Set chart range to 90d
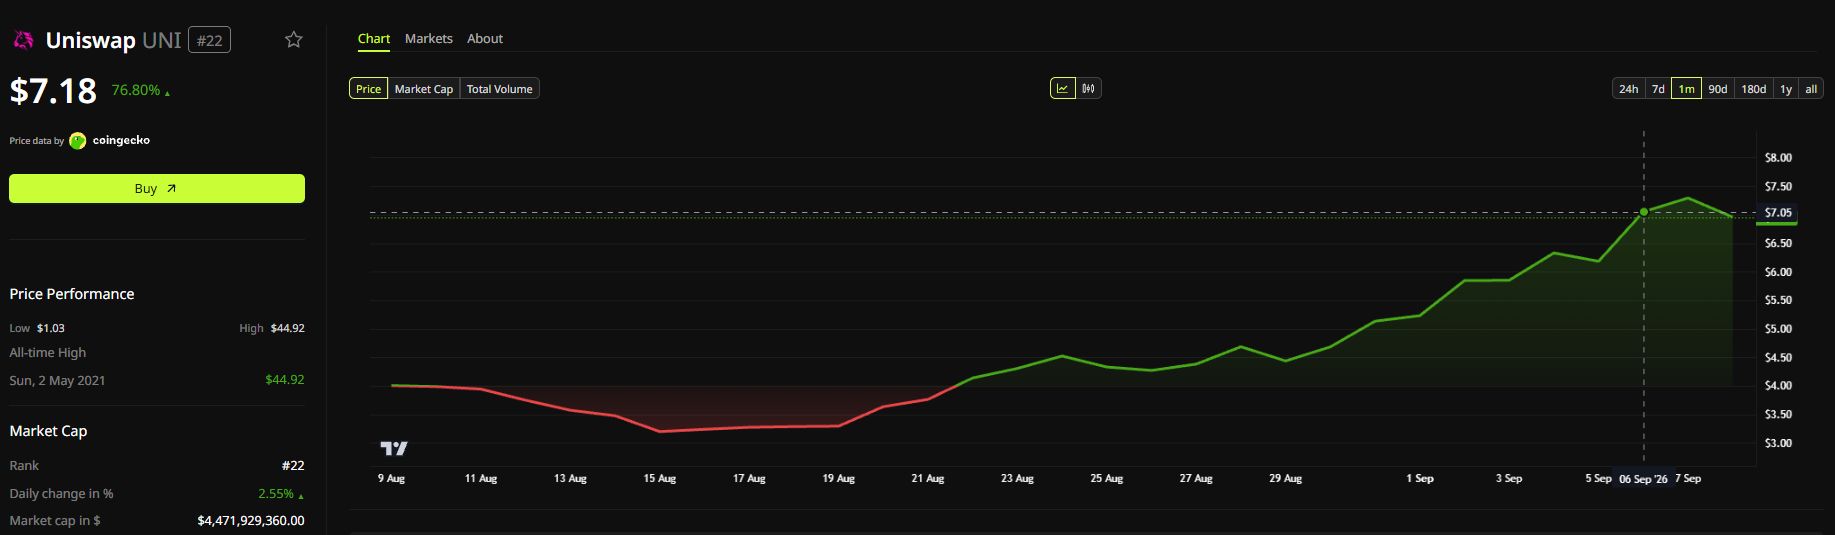The height and width of the screenshot is (535, 1835). pyautogui.click(x=1718, y=89)
